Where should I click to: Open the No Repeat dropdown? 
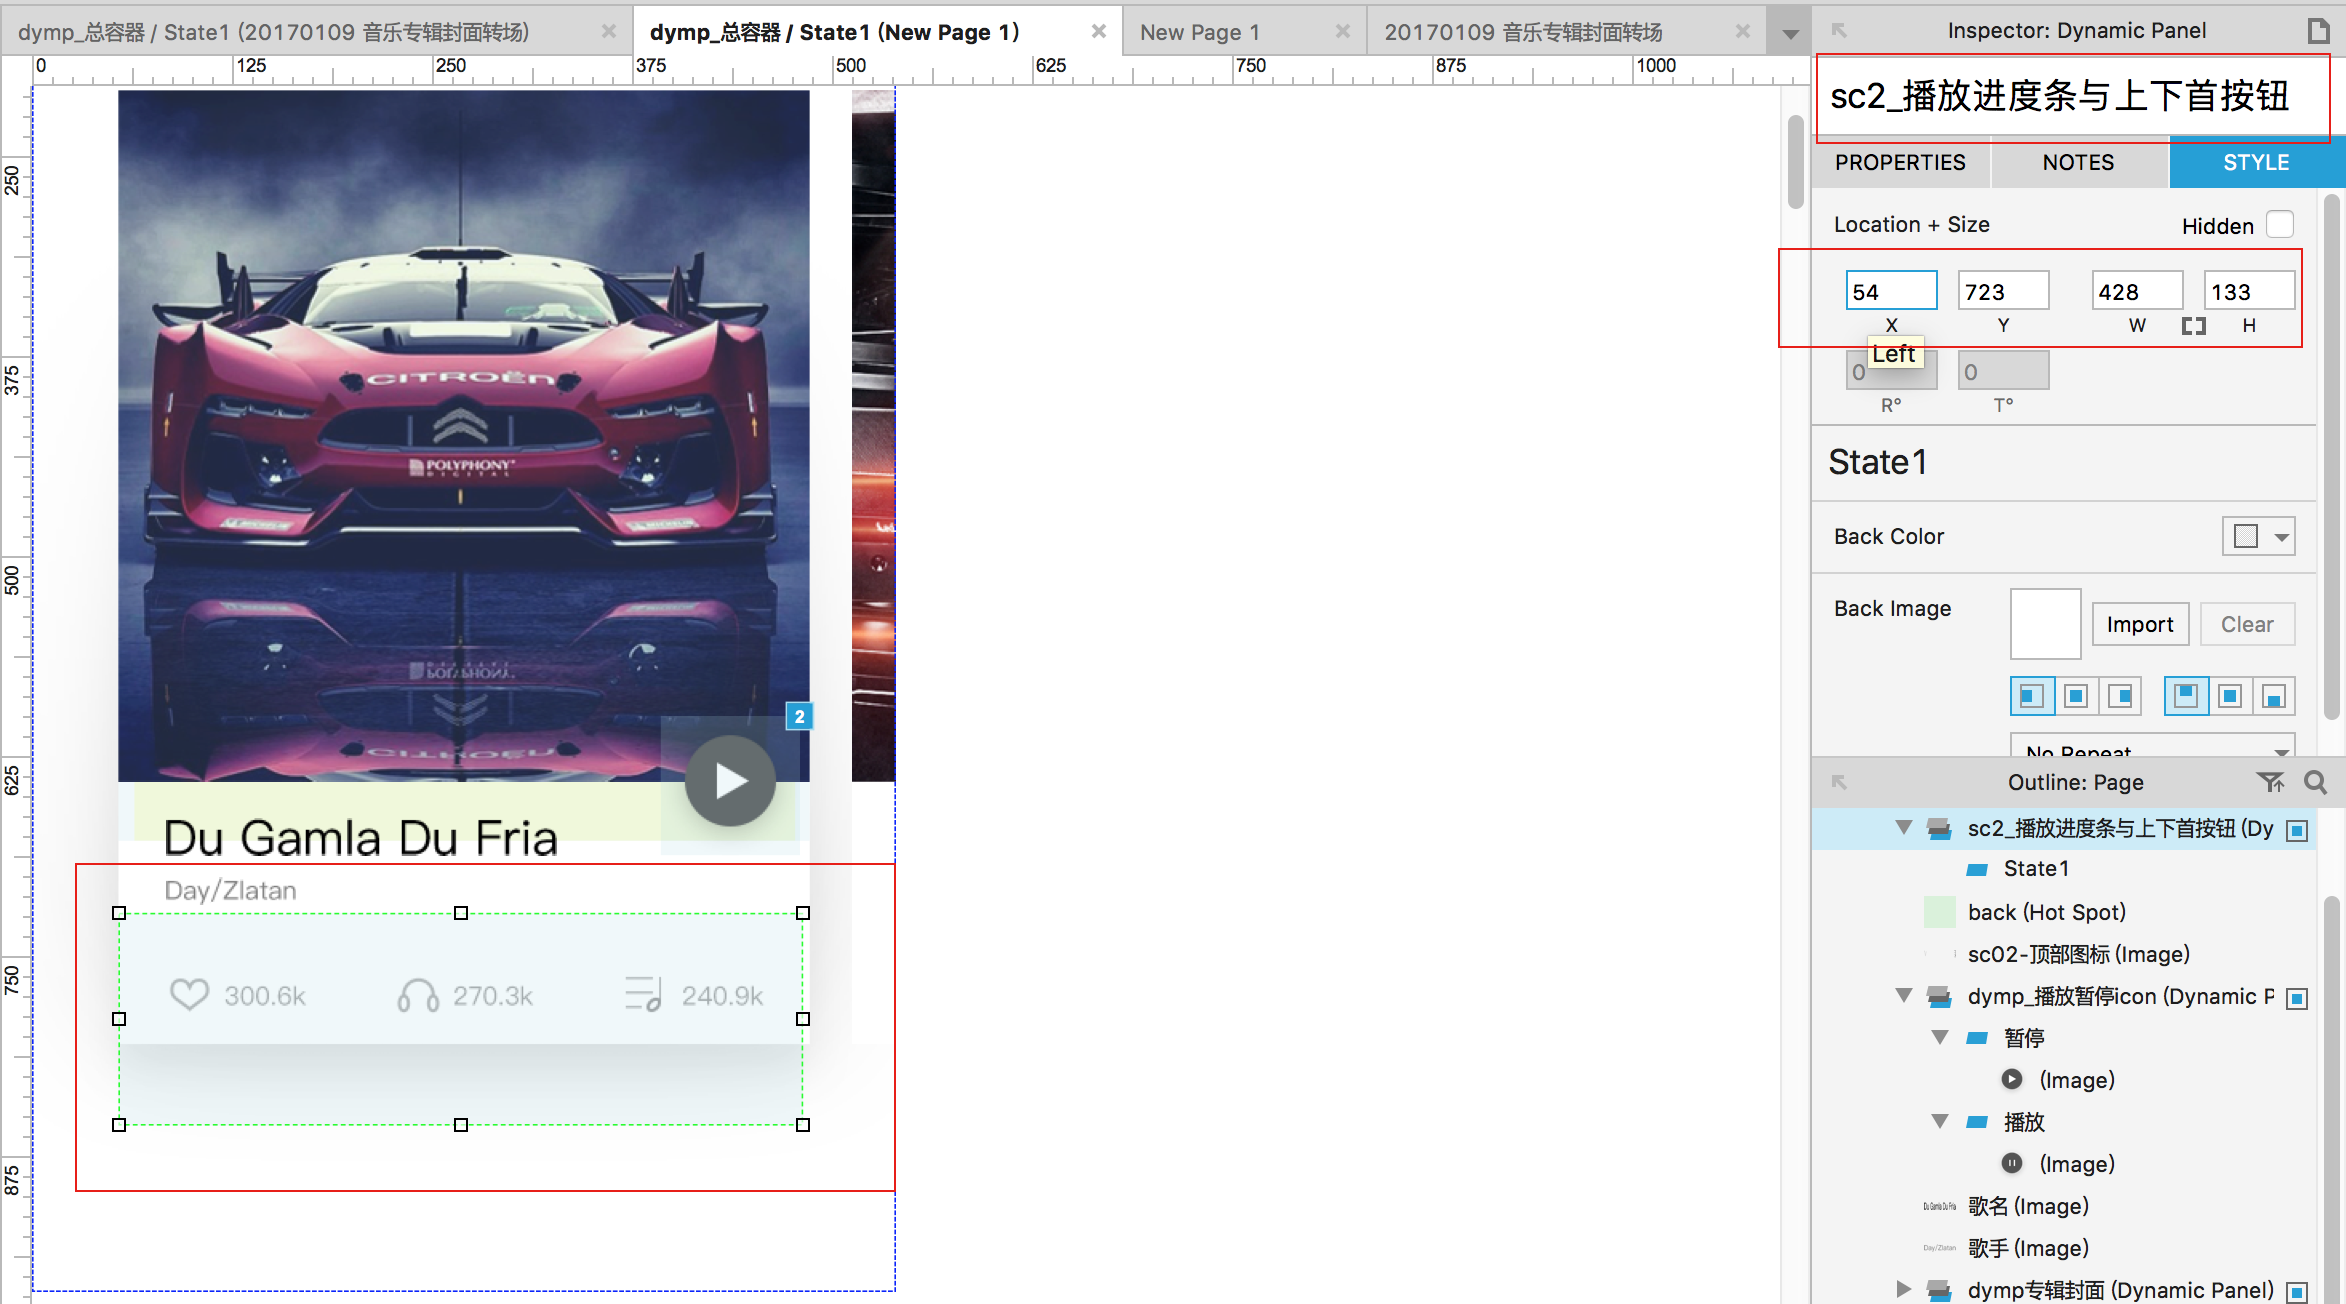[2152, 746]
